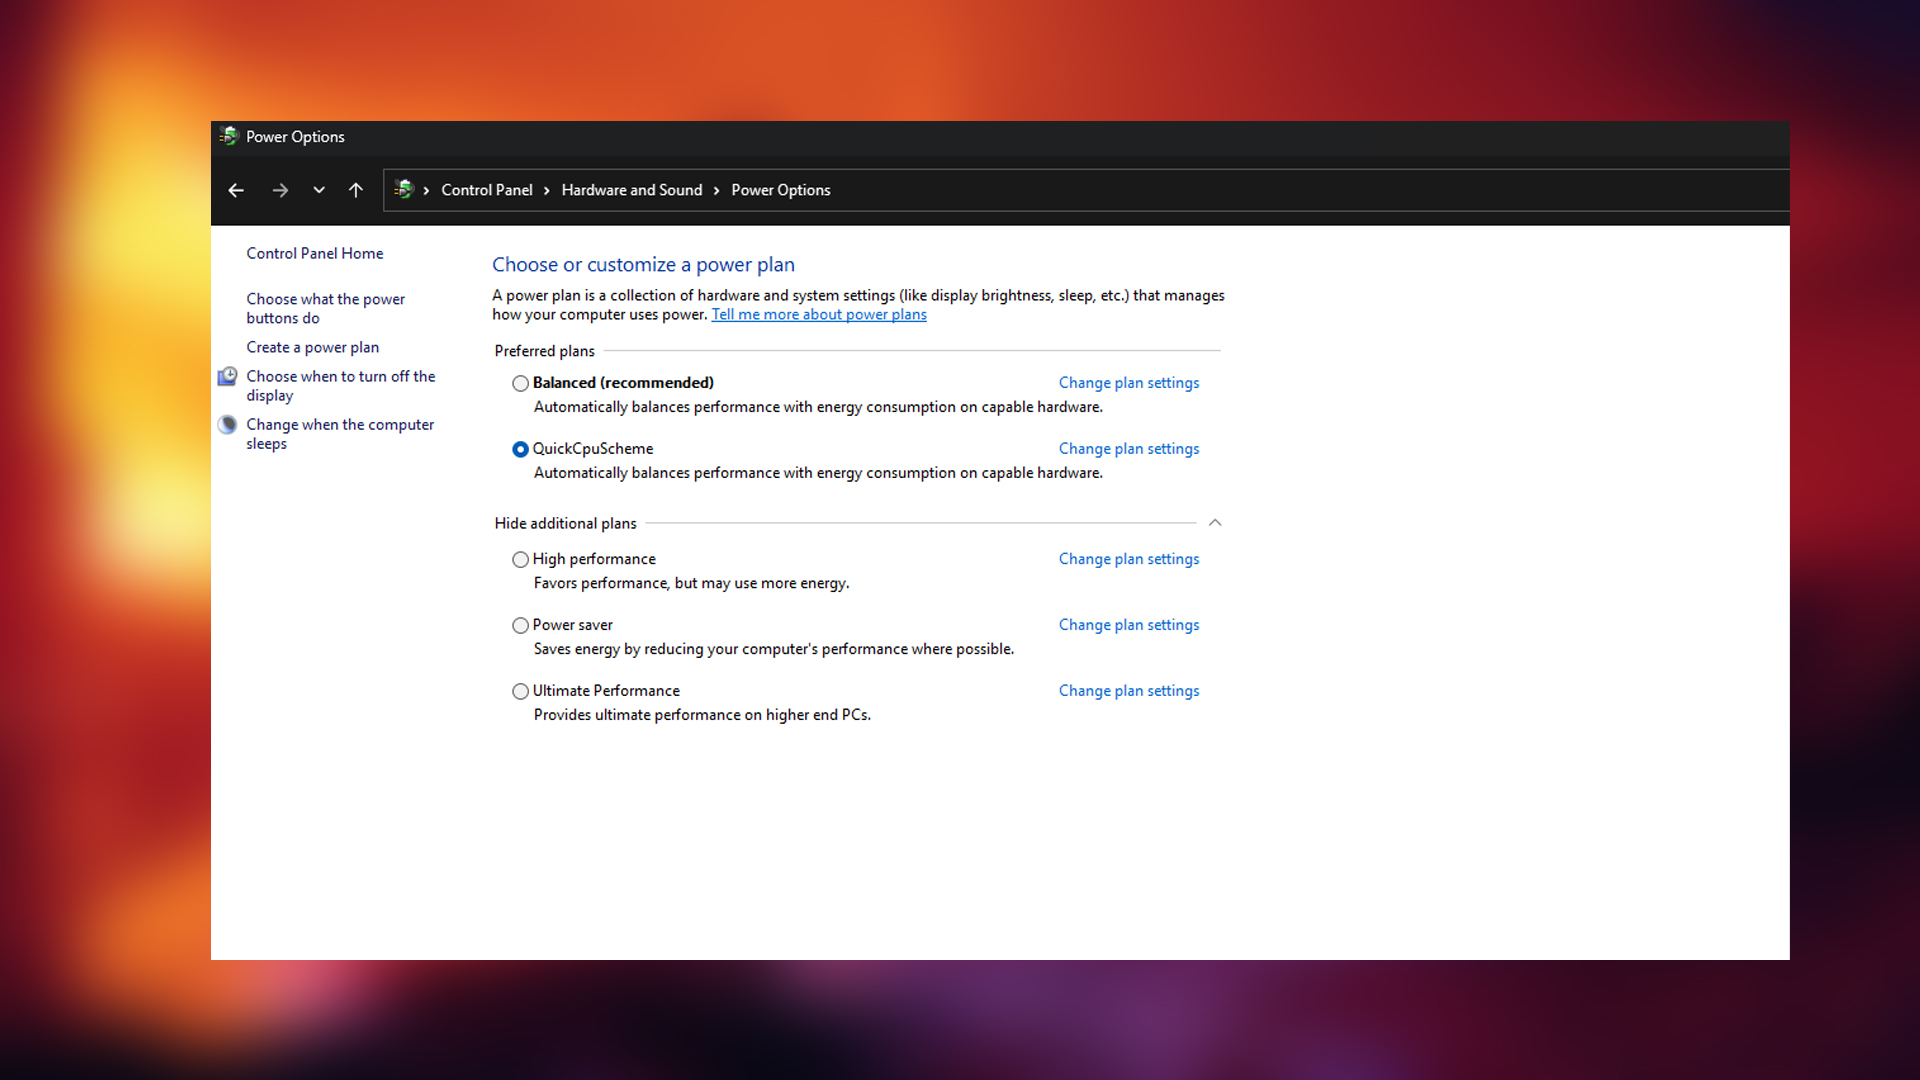Click the Power Options title bar icon
This screenshot has height=1080, width=1920.
tap(229, 136)
